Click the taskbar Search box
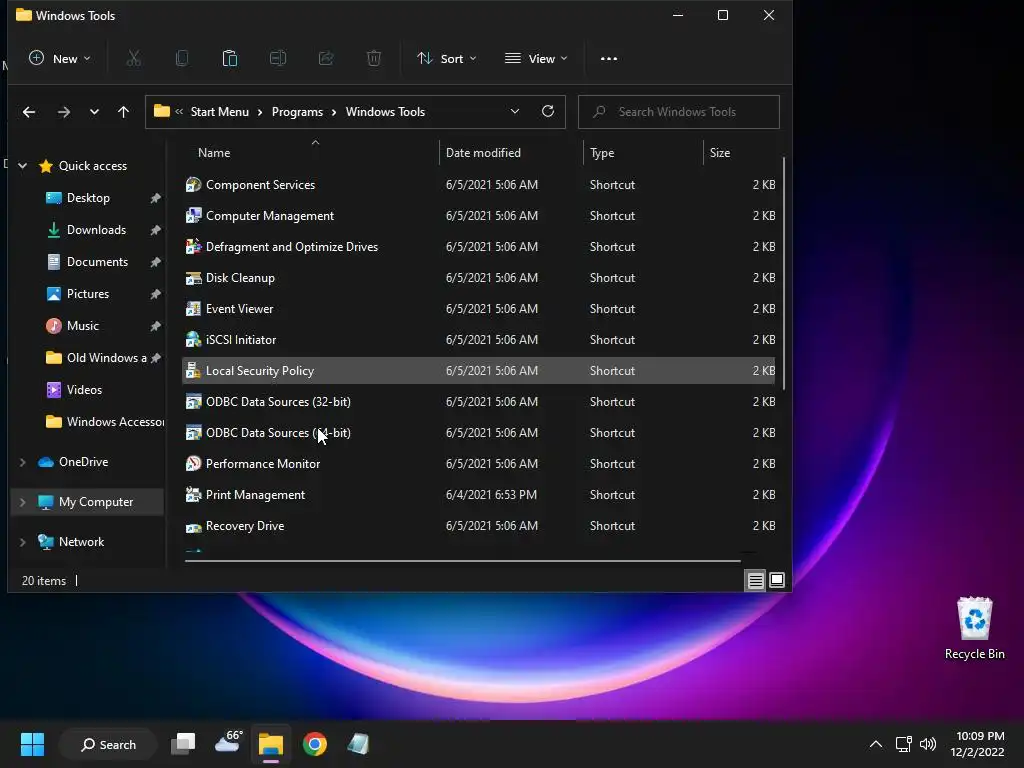 coord(108,744)
